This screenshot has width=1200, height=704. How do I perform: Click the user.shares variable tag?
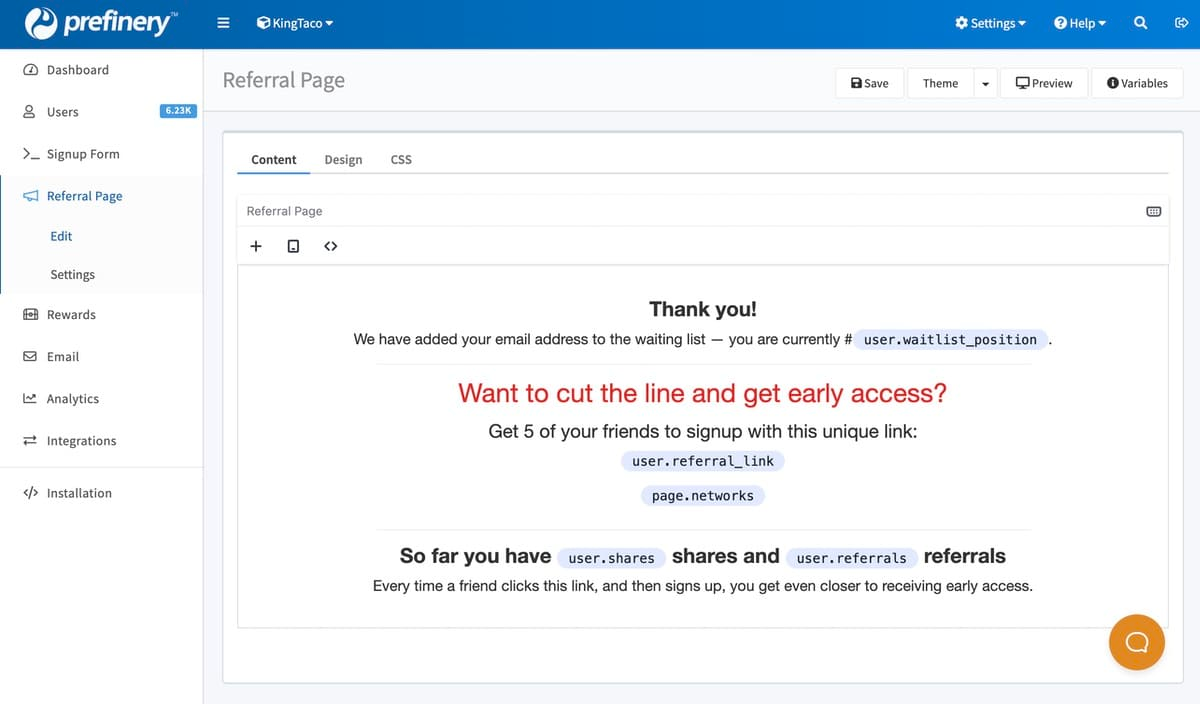pyautogui.click(x=611, y=558)
